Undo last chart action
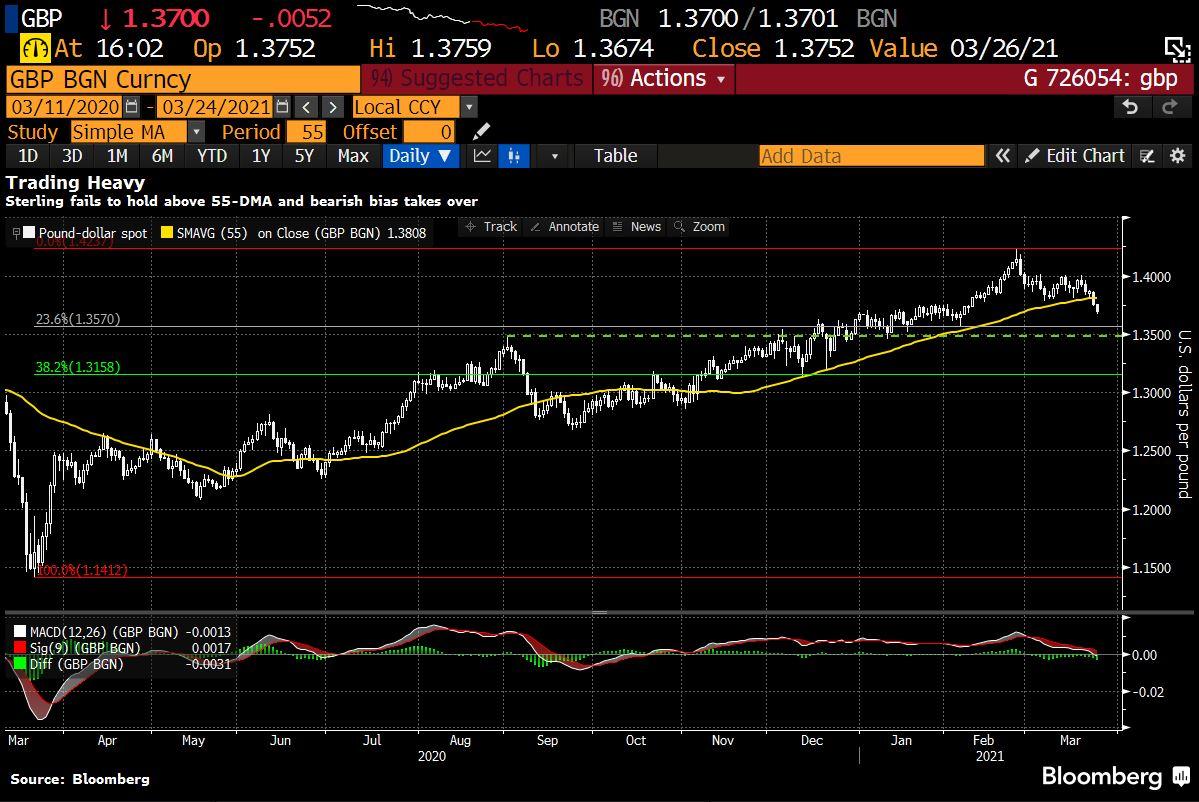1199x802 pixels. (x=1130, y=107)
